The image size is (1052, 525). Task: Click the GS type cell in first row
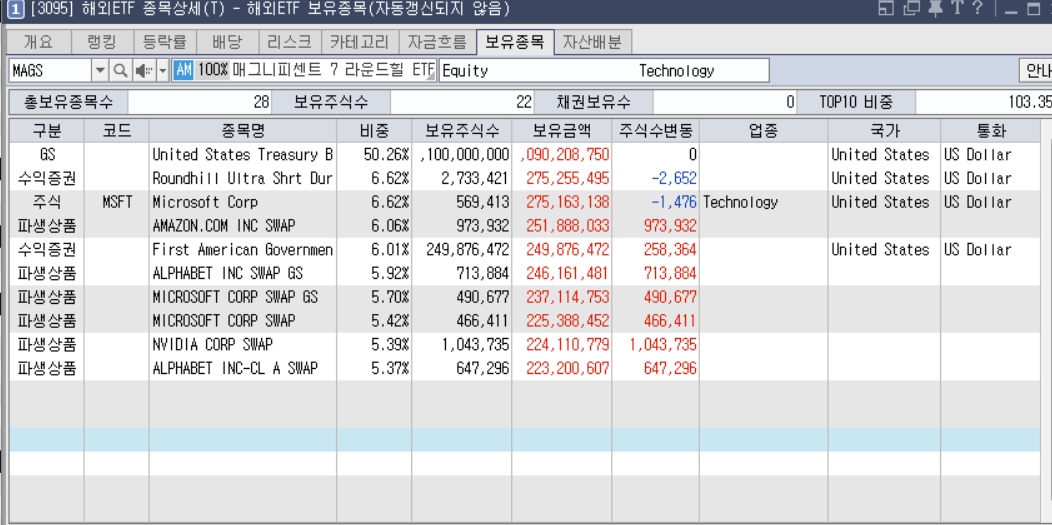(46, 155)
